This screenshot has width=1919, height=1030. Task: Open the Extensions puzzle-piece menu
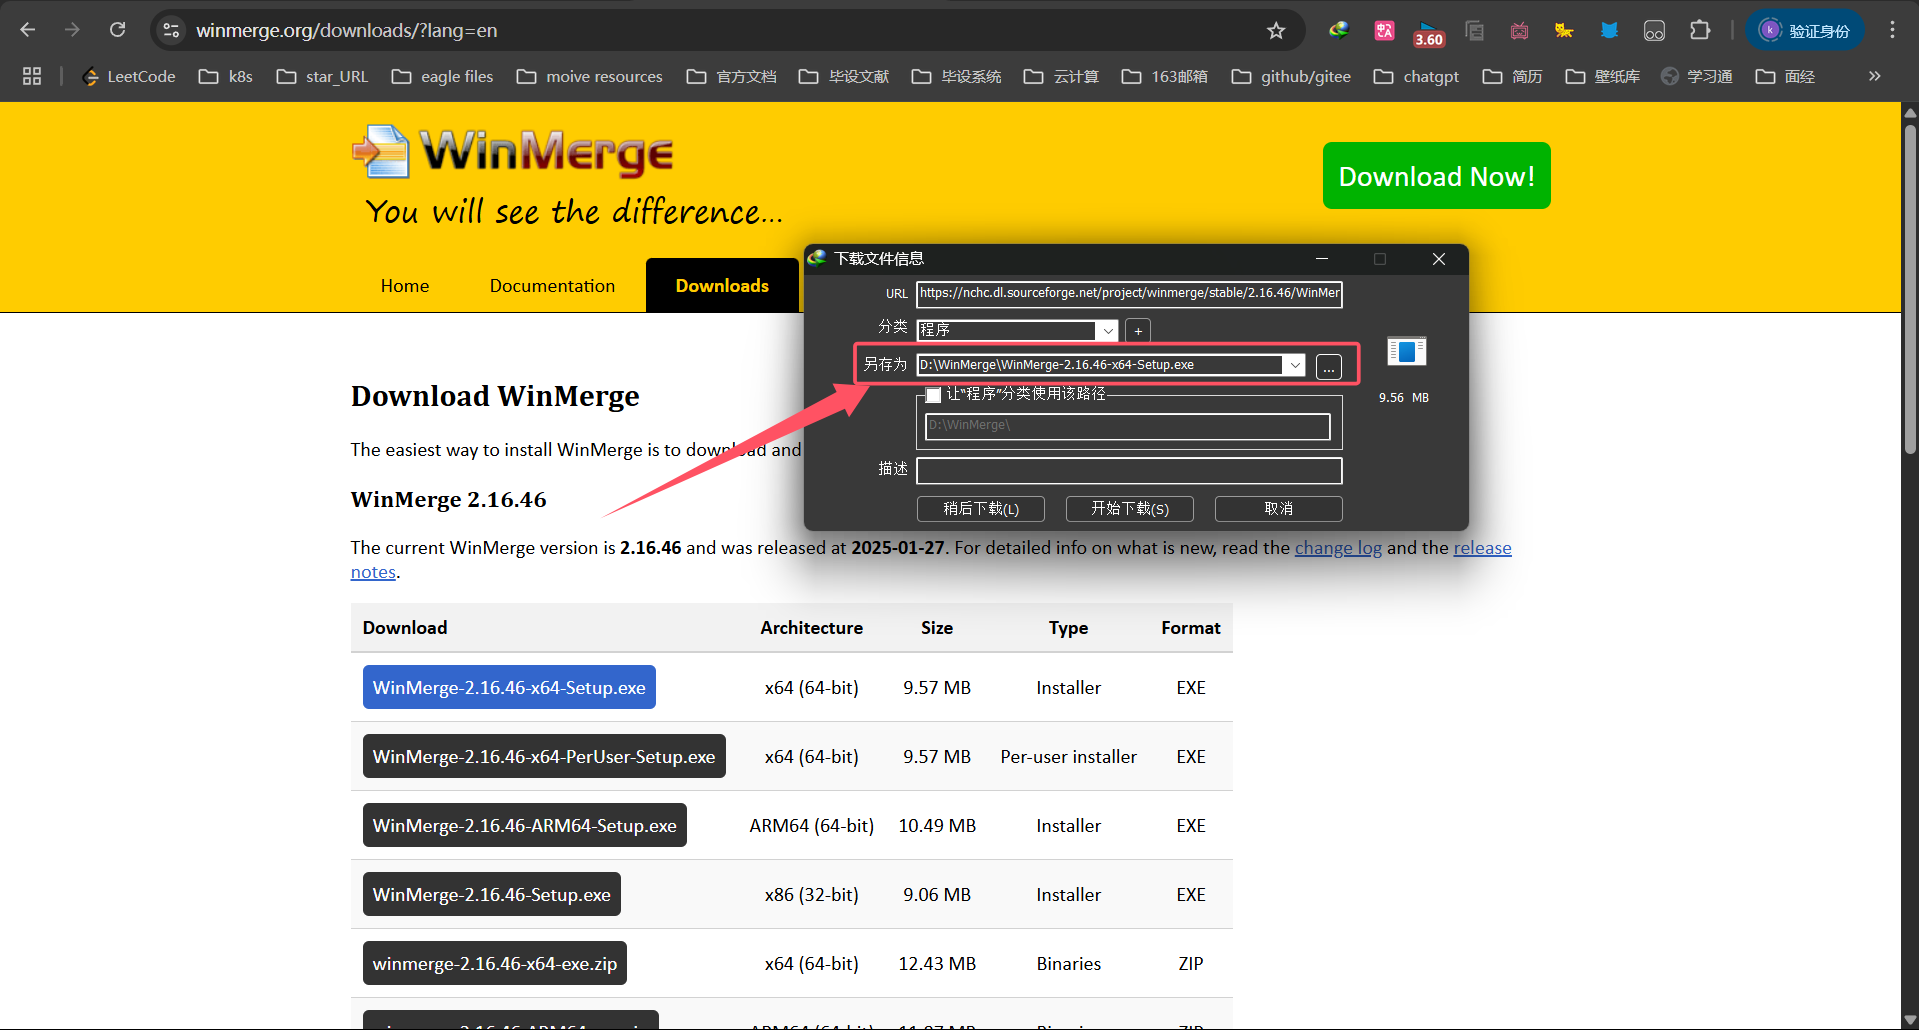tap(1700, 30)
